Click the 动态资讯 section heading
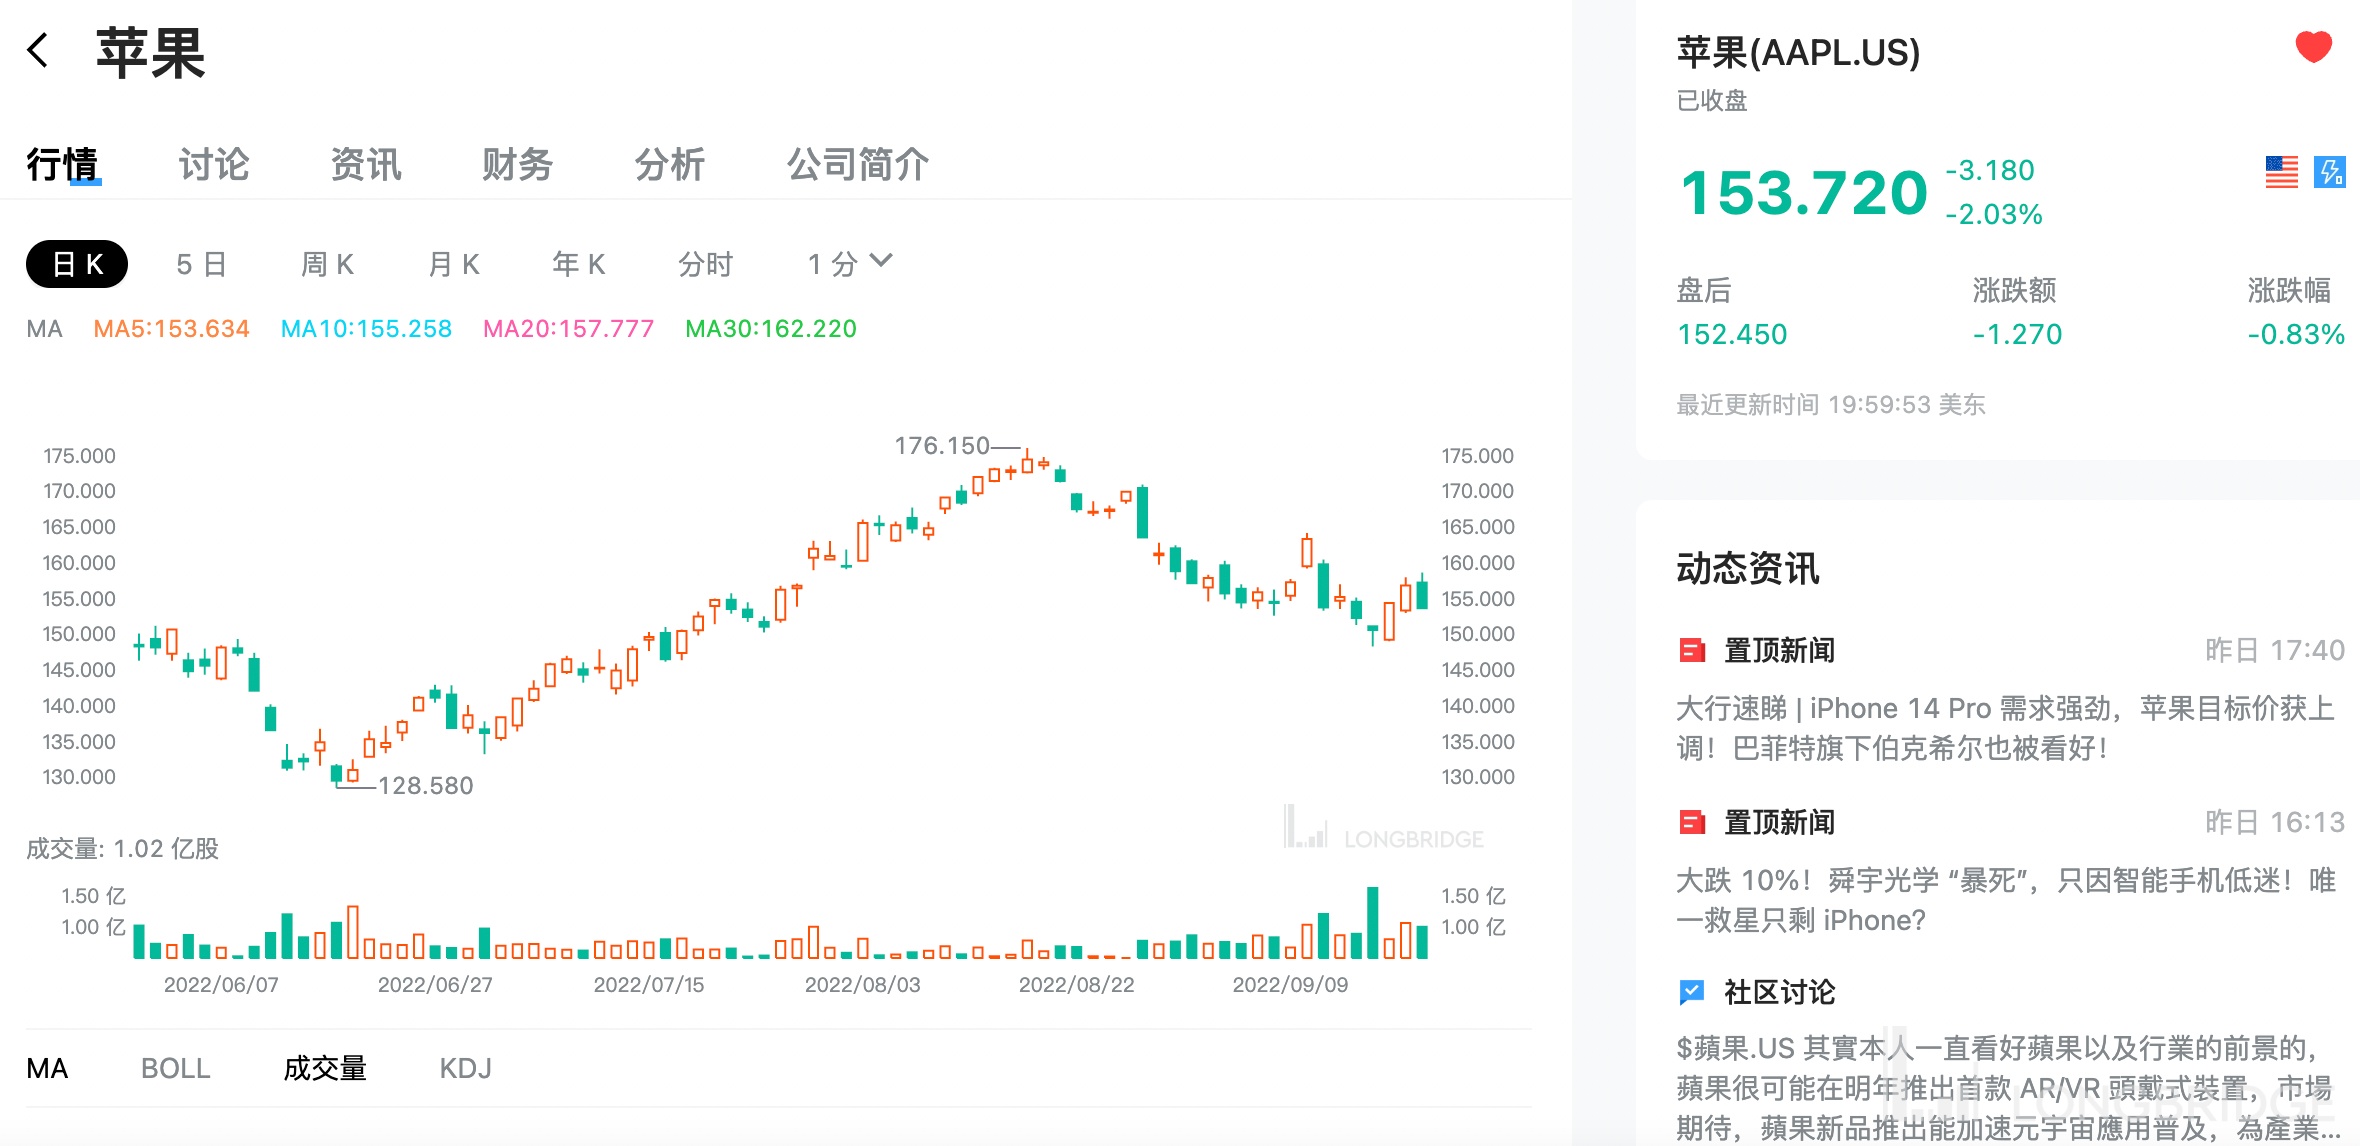The image size is (2360, 1146). pyautogui.click(x=1748, y=569)
